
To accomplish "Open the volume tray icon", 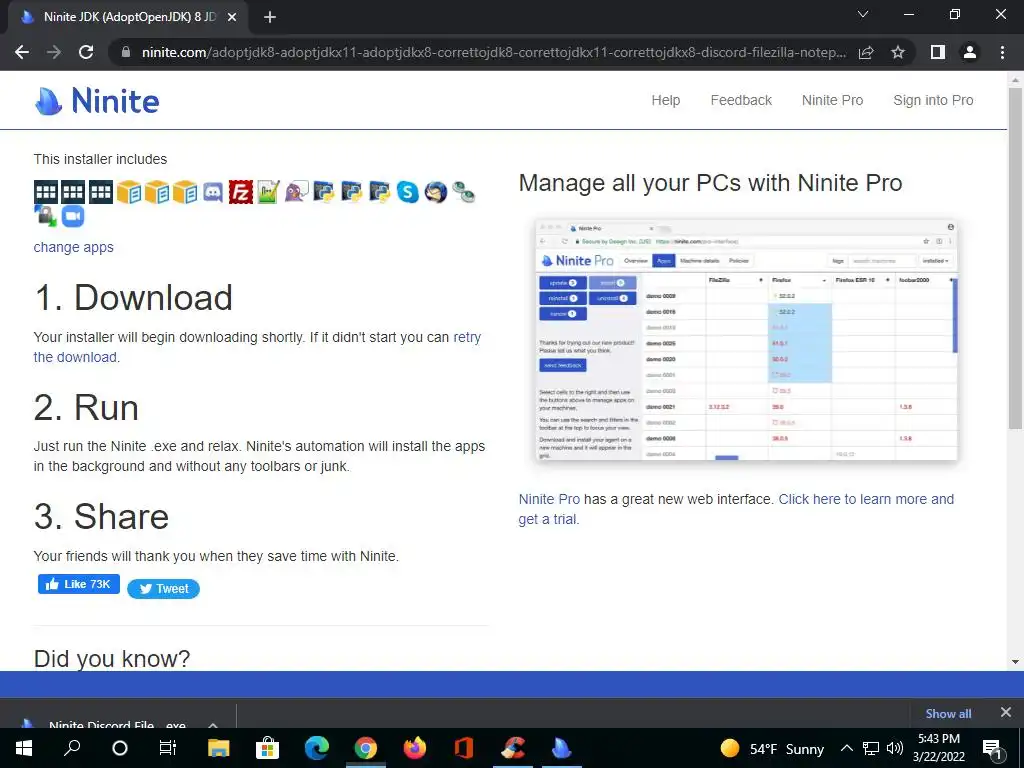I will pyautogui.click(x=895, y=748).
